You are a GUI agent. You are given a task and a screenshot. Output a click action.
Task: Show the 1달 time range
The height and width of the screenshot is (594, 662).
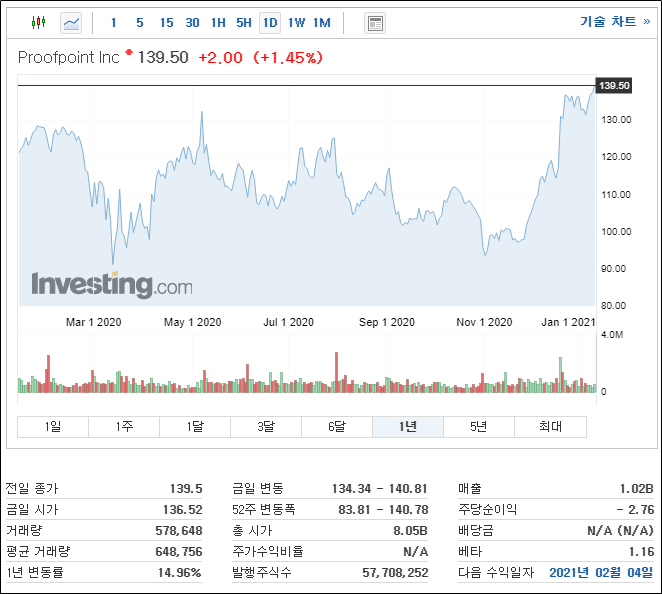(x=195, y=426)
